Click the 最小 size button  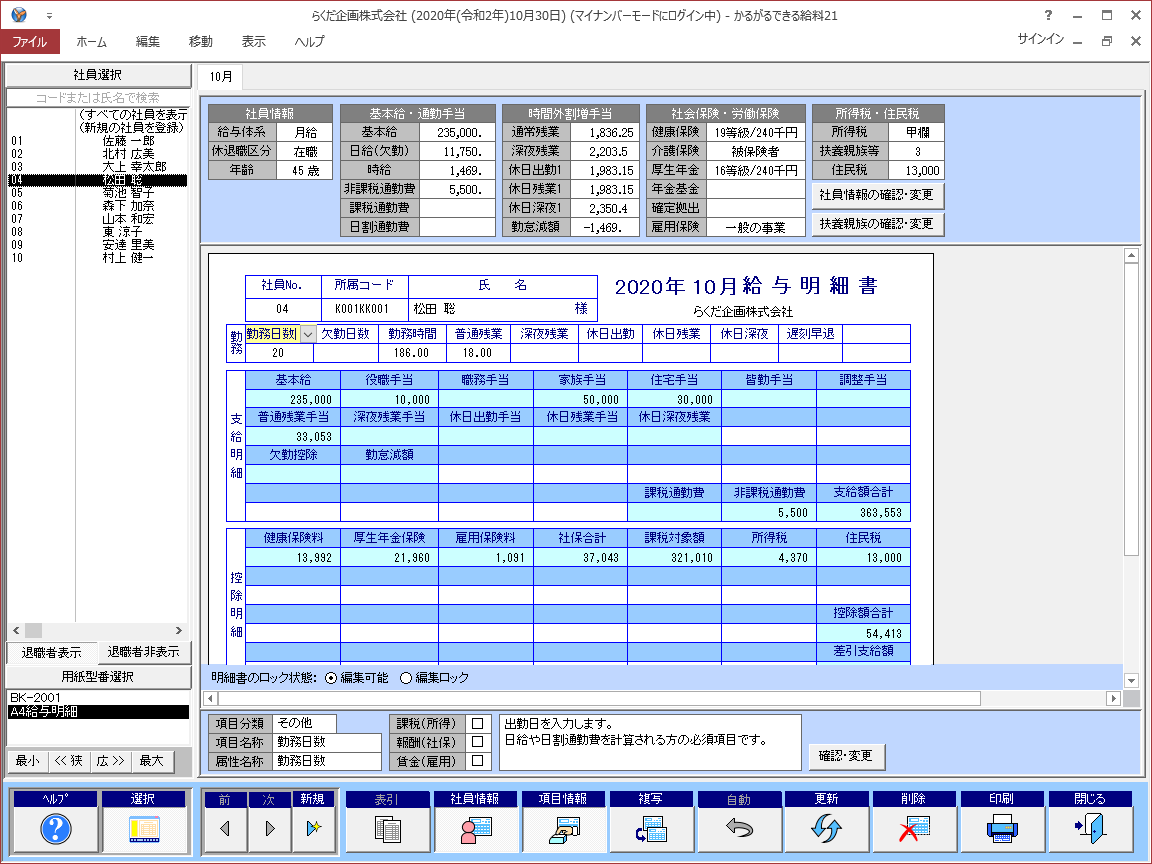coord(28,761)
